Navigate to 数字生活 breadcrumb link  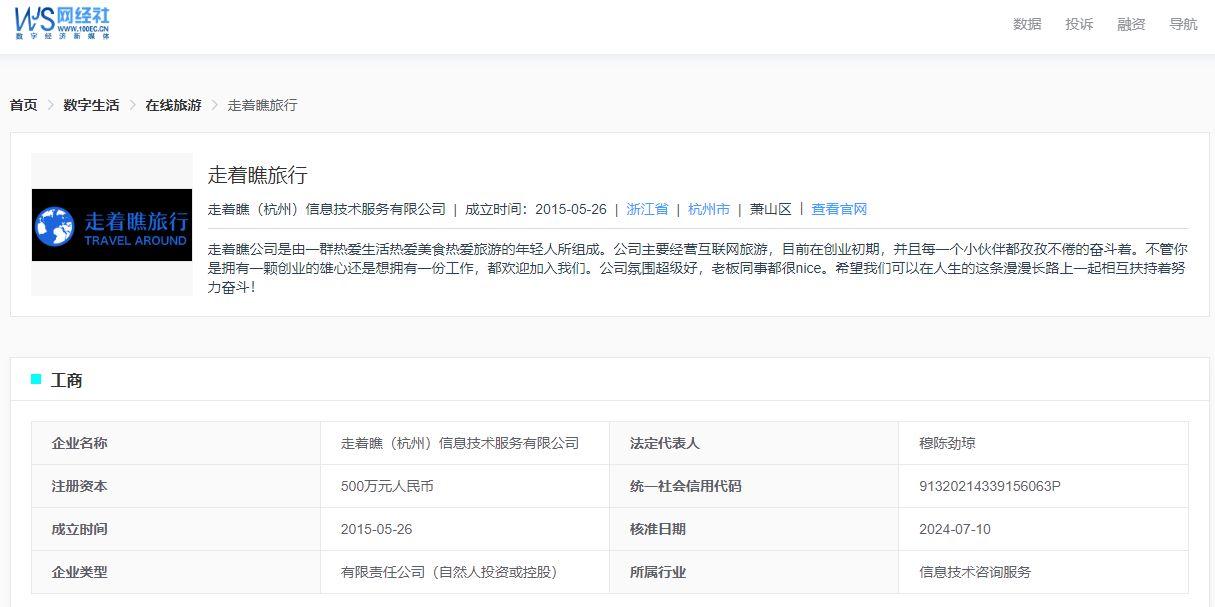[91, 105]
